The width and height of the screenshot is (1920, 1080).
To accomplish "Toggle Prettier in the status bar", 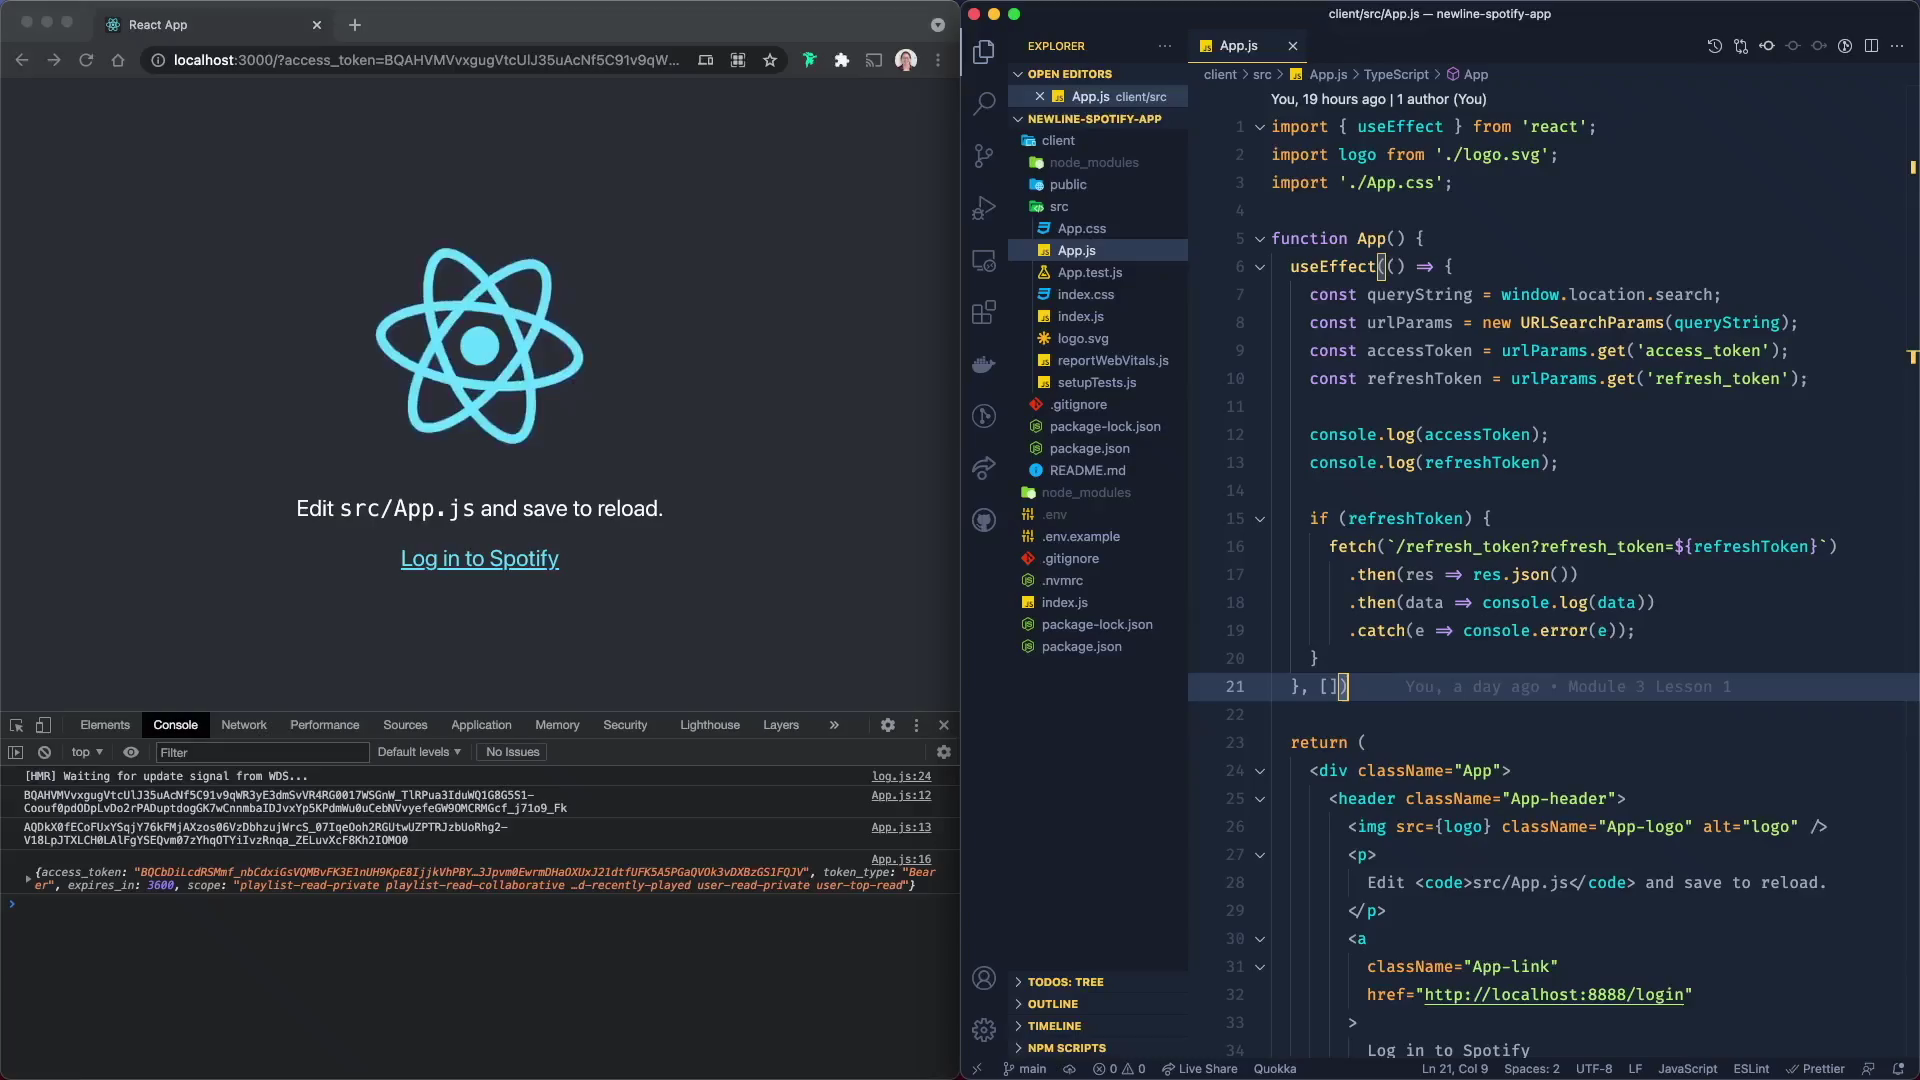I will [x=1815, y=1069].
